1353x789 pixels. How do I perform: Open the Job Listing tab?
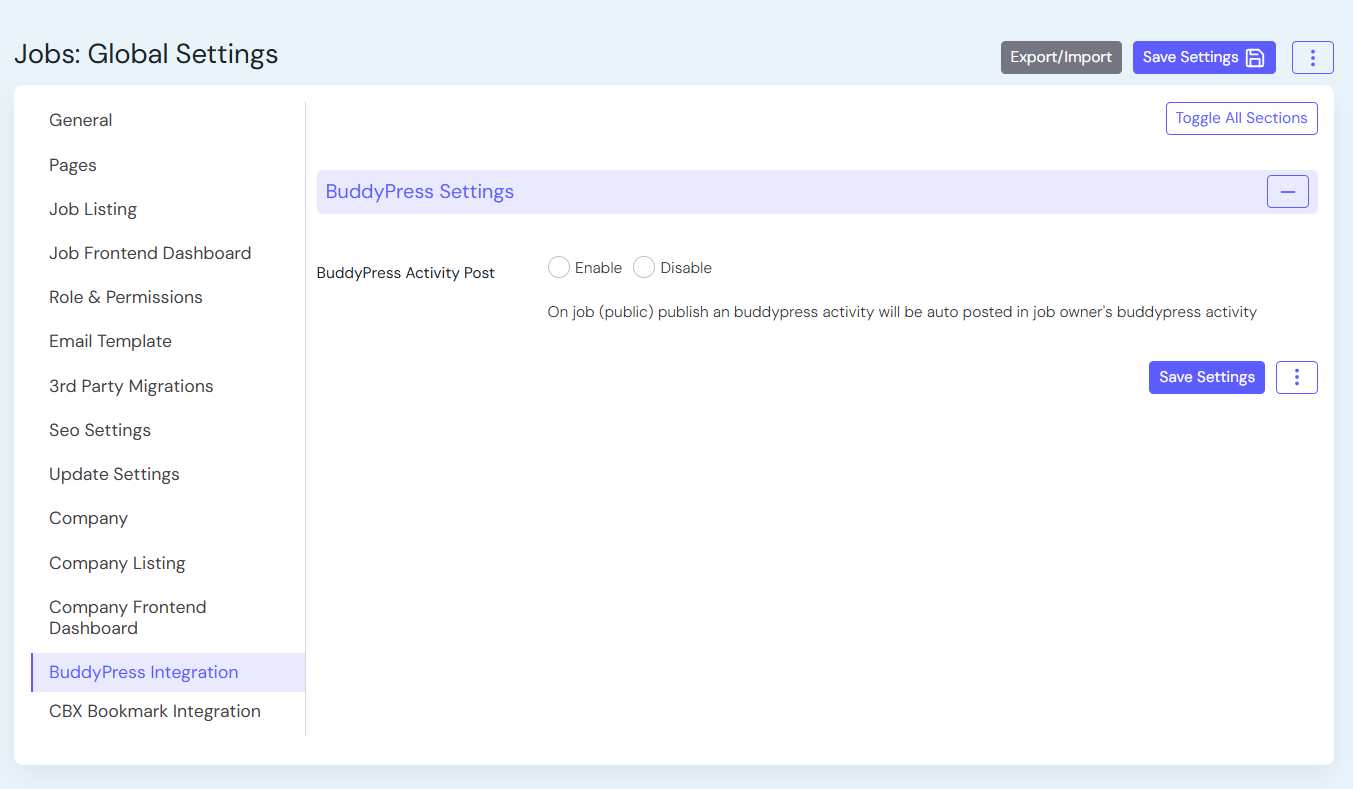coord(93,209)
